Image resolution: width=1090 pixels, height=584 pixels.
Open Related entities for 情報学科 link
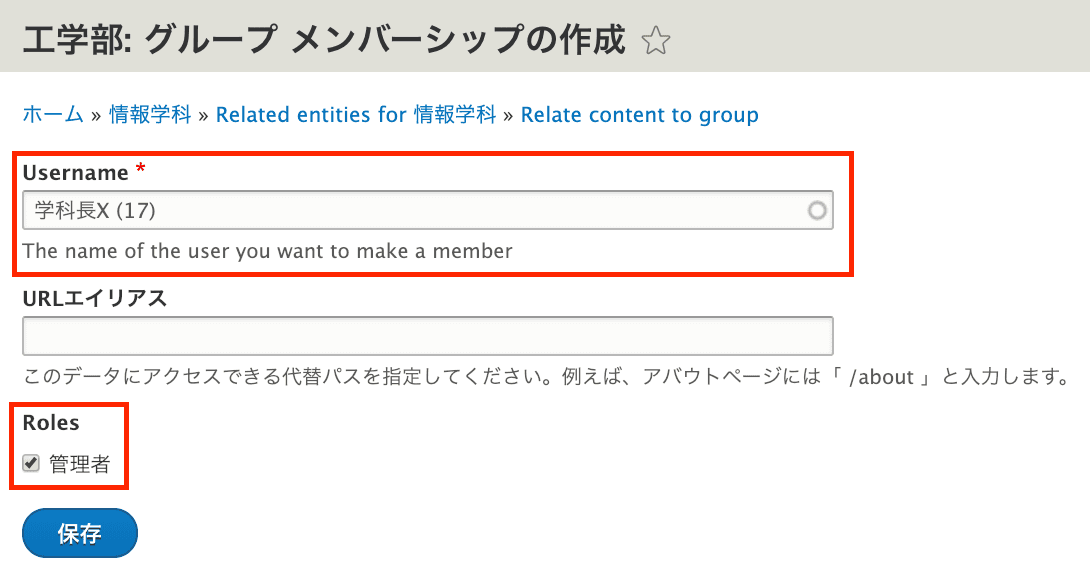[356, 114]
